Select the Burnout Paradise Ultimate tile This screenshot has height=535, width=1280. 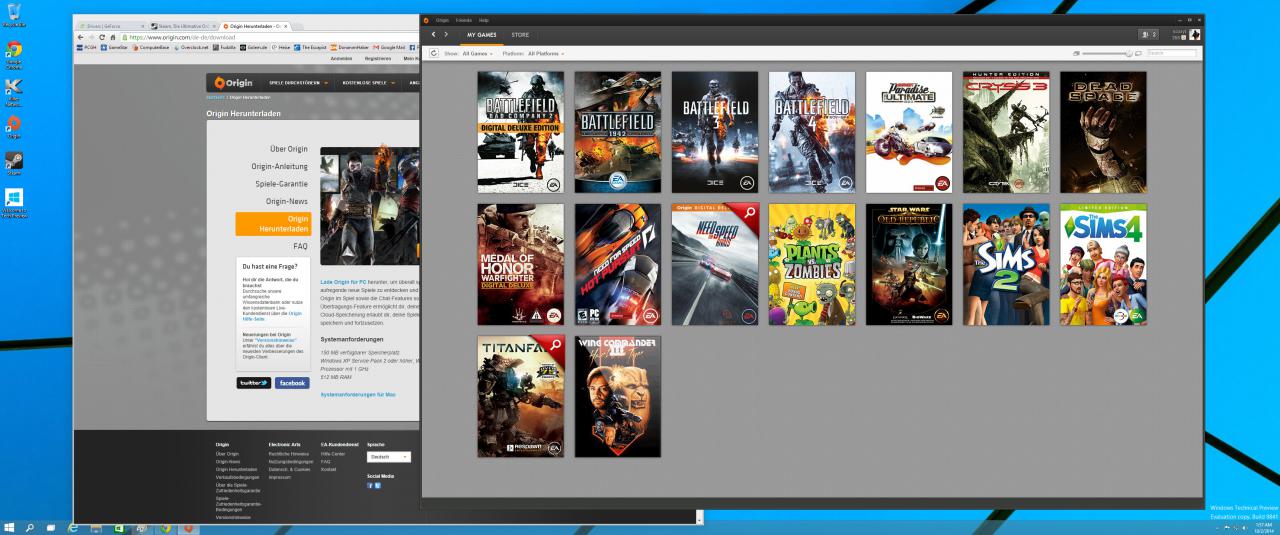(909, 132)
